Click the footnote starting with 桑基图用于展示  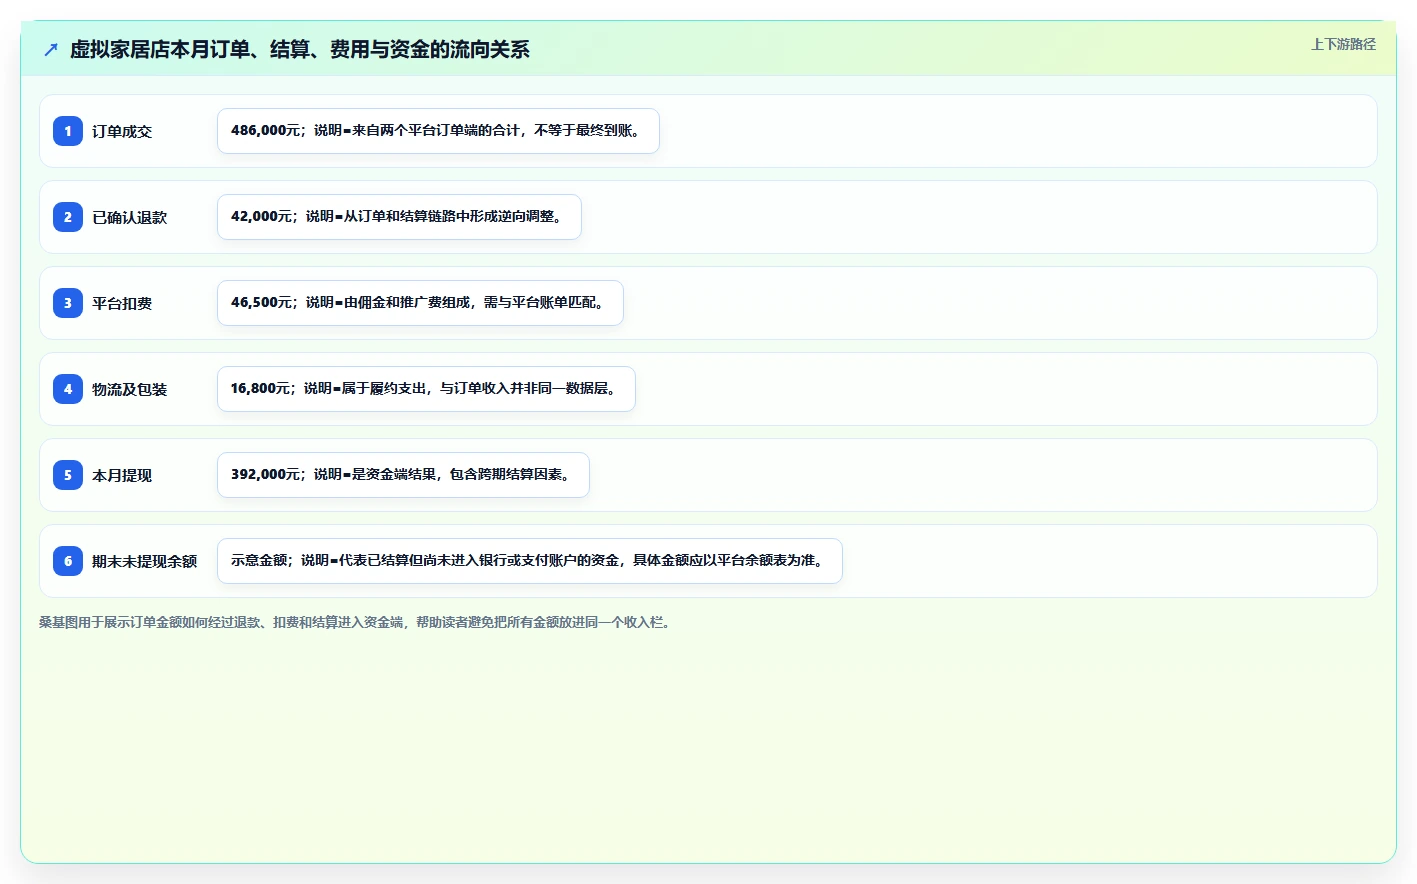coord(357,622)
